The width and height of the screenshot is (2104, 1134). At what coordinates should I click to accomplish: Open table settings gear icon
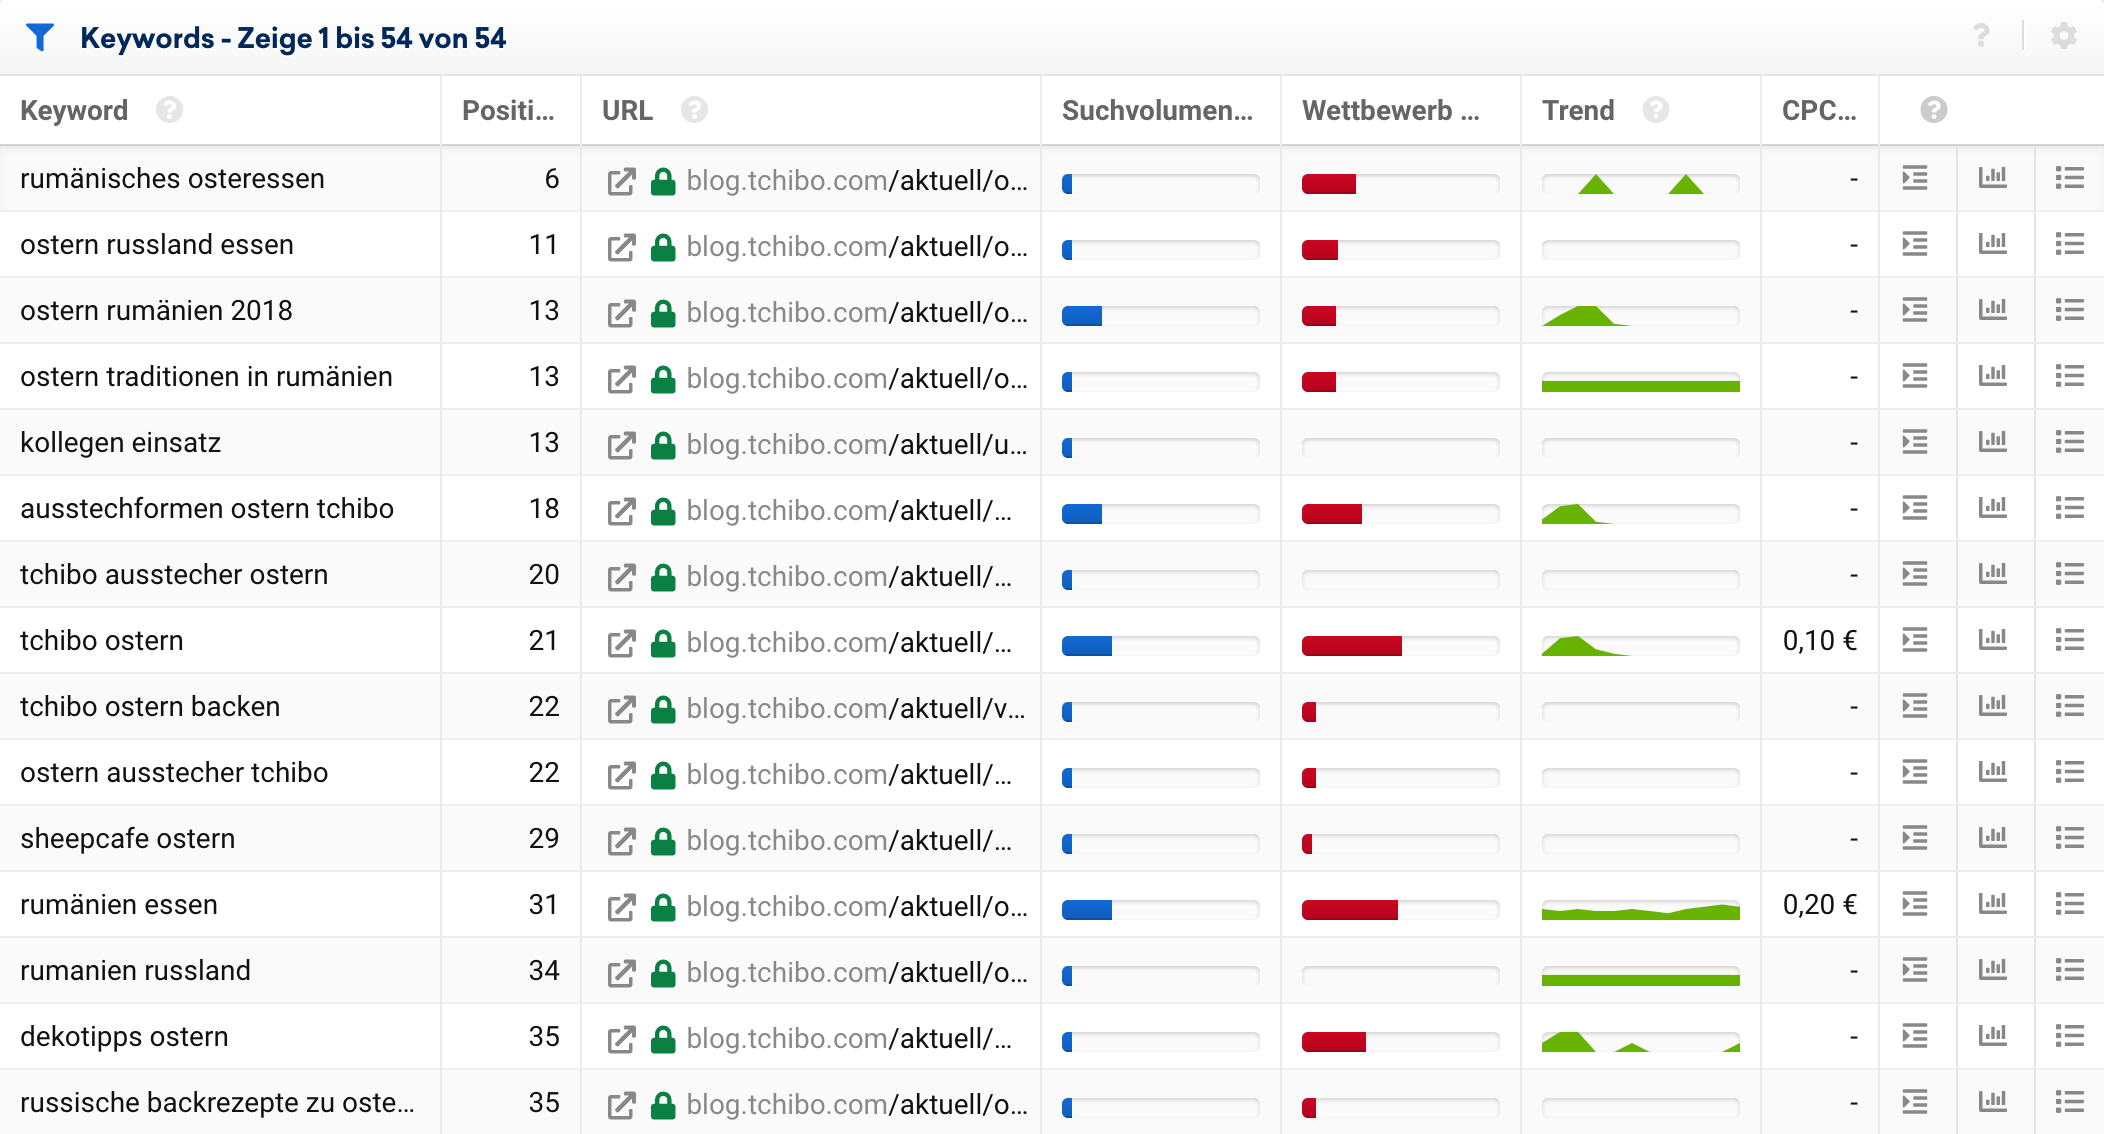pyautogui.click(x=2063, y=37)
